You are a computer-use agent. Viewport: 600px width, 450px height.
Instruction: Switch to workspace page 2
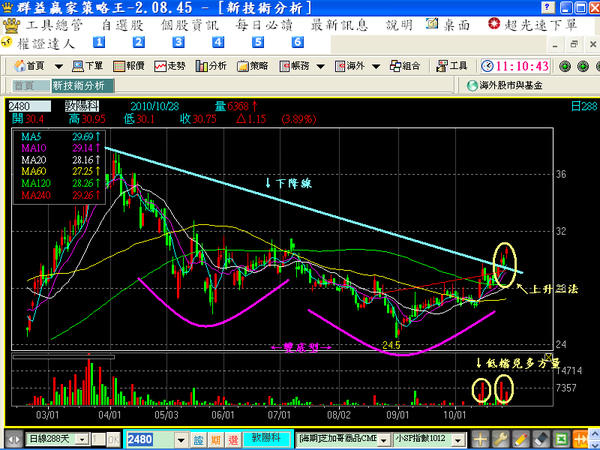139,42
